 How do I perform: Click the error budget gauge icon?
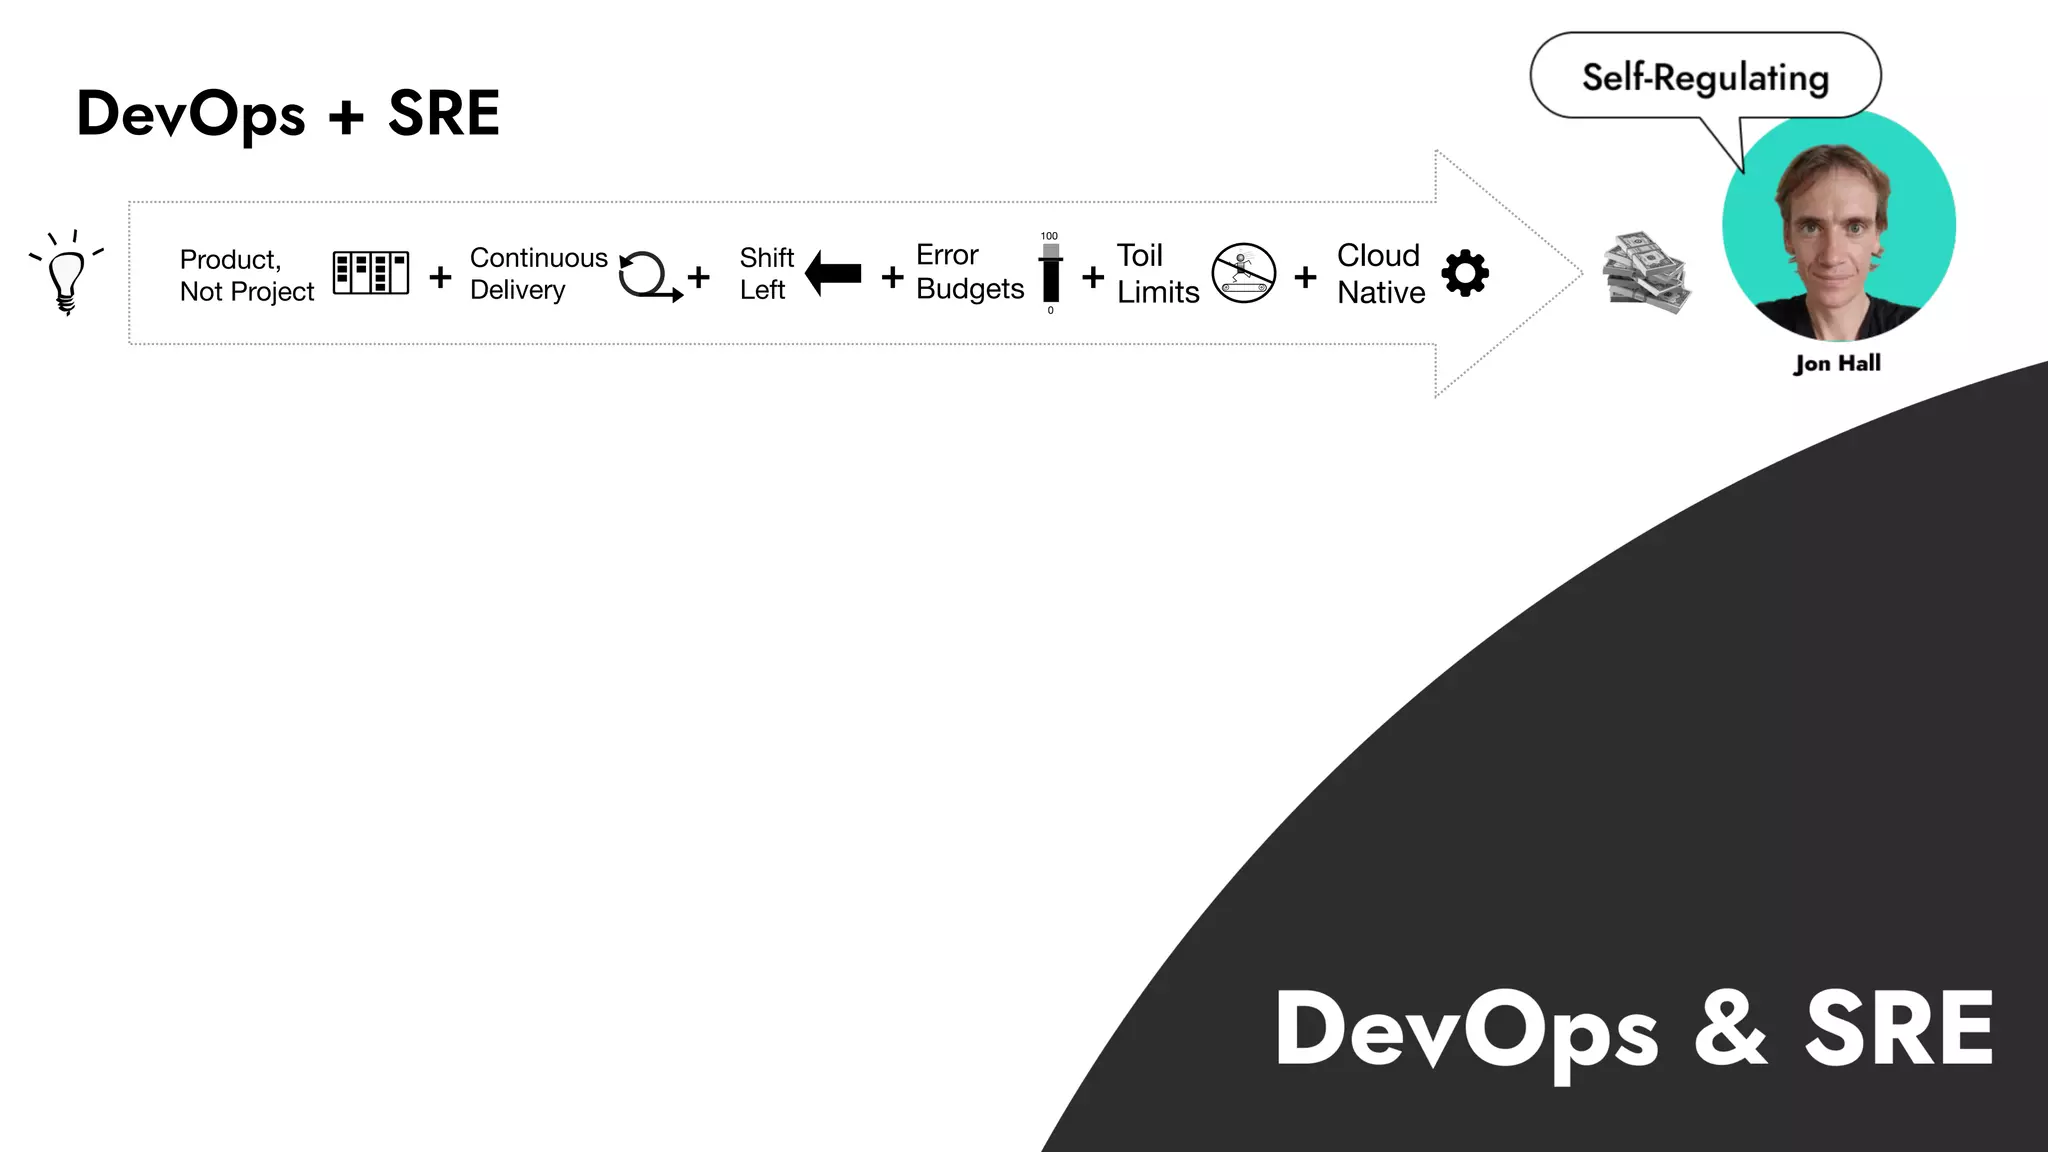[x=1050, y=273]
